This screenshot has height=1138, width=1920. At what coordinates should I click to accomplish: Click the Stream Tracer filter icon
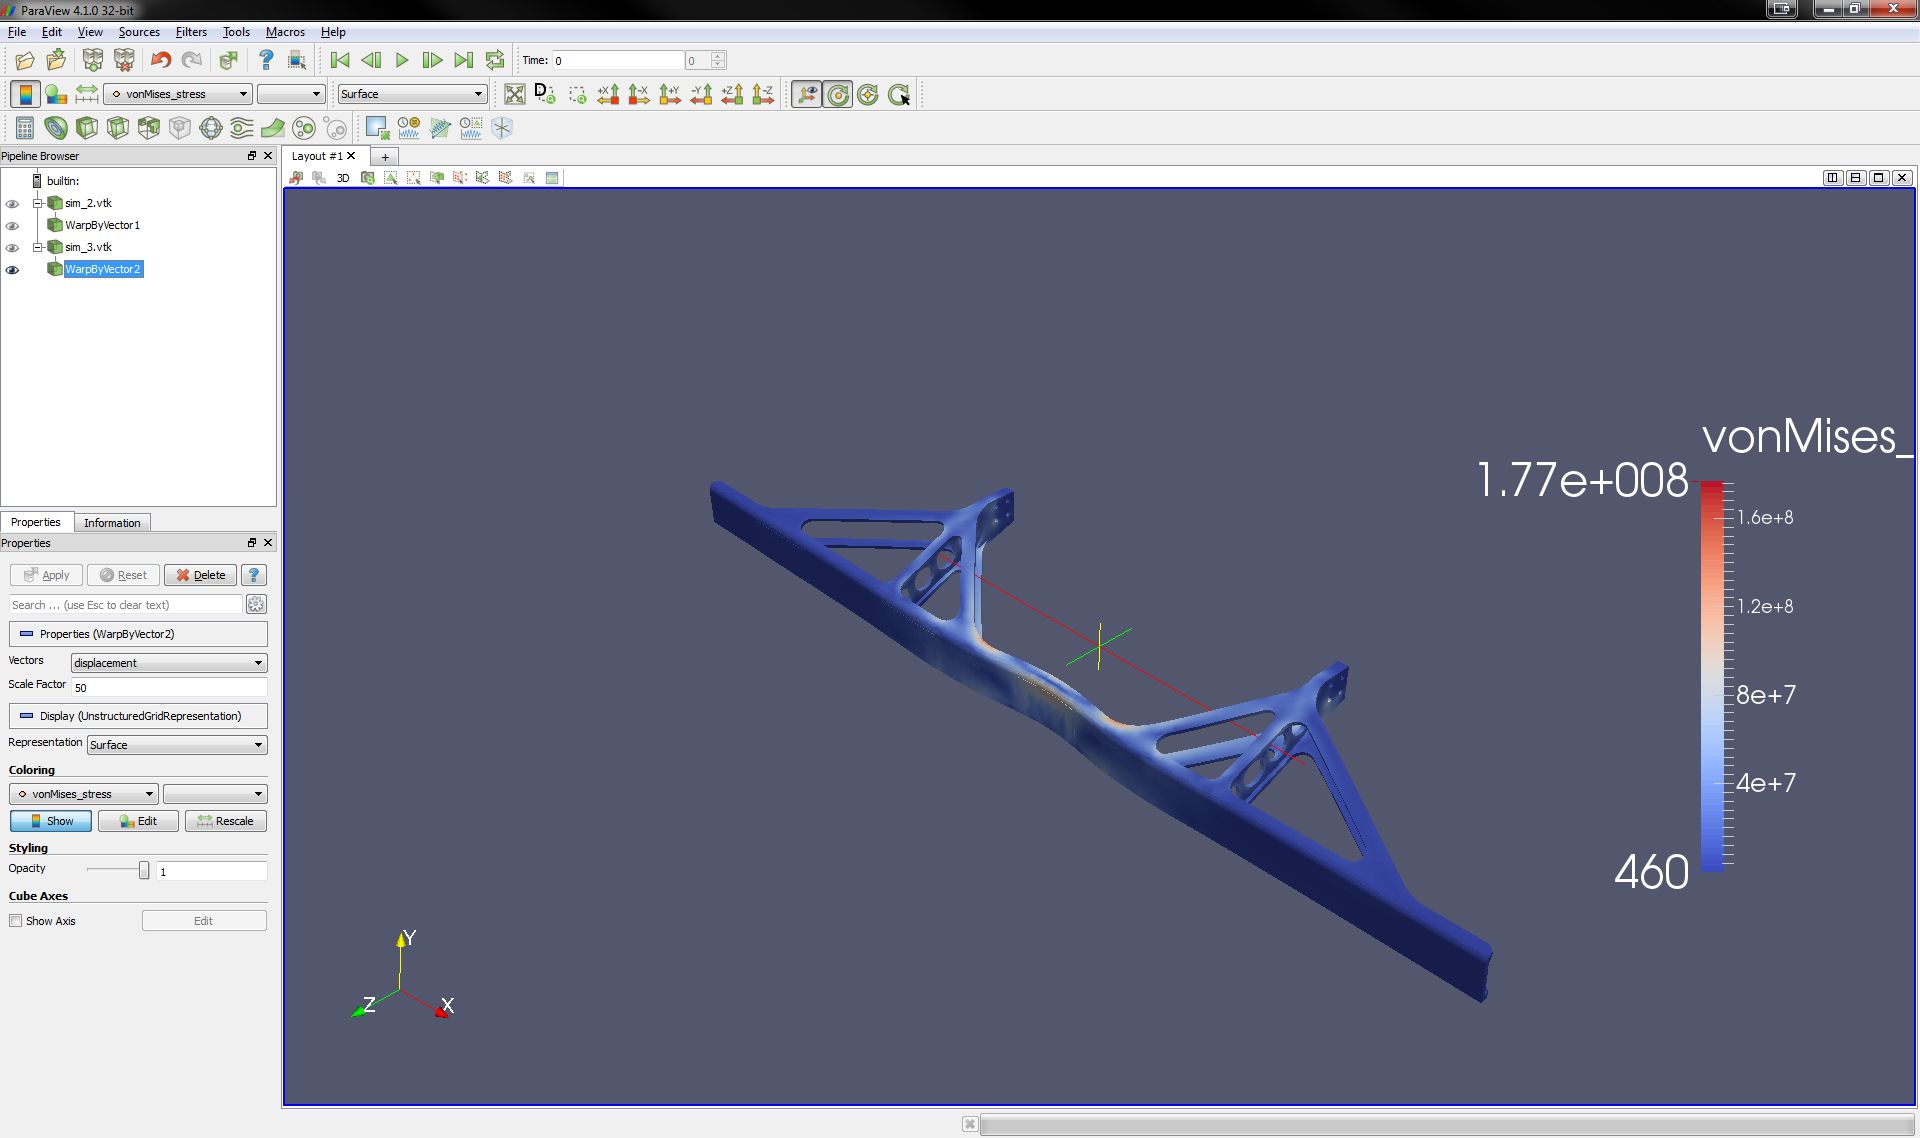coord(241,128)
